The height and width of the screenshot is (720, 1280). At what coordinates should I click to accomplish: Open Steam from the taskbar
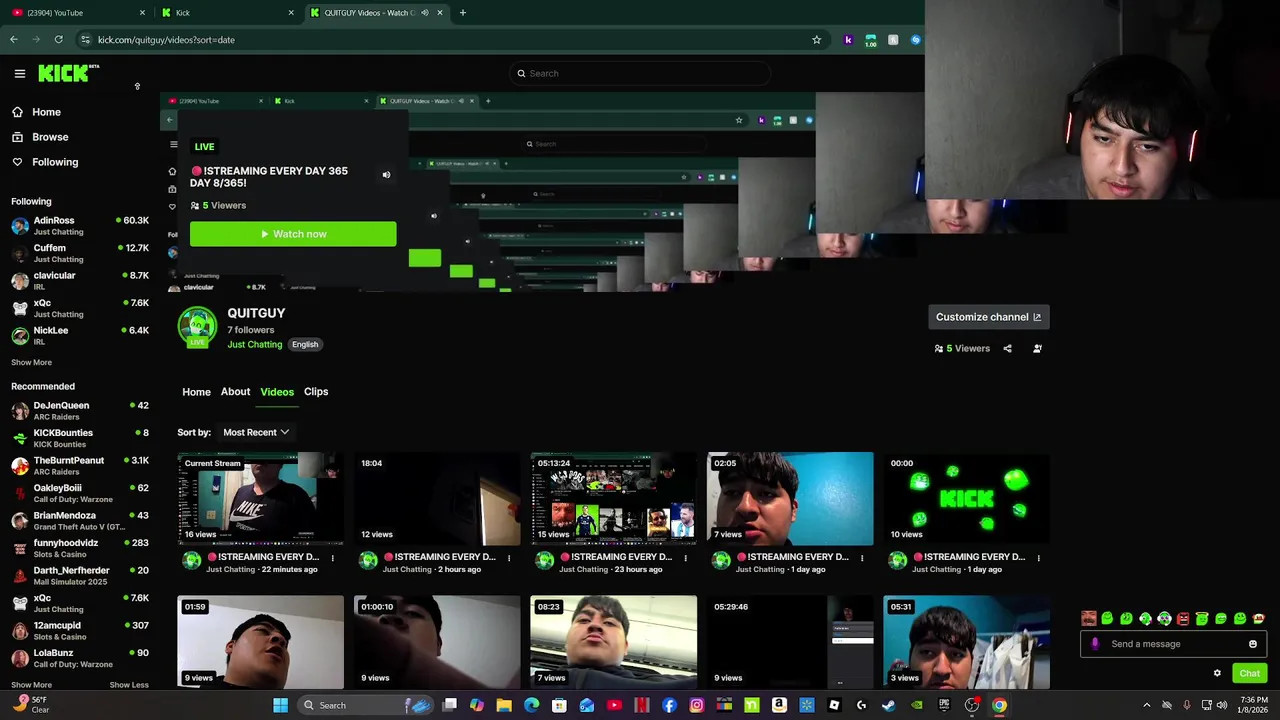click(x=889, y=706)
